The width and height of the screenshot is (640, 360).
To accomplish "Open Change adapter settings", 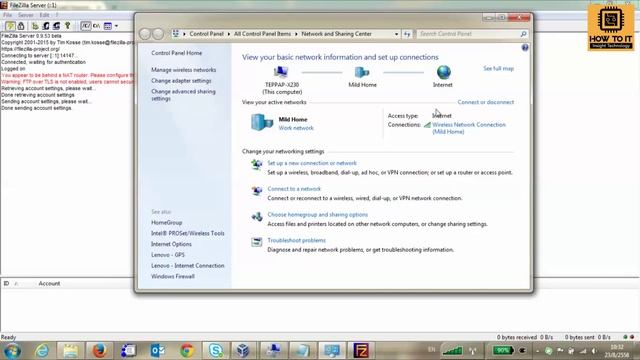I will coord(181,81).
